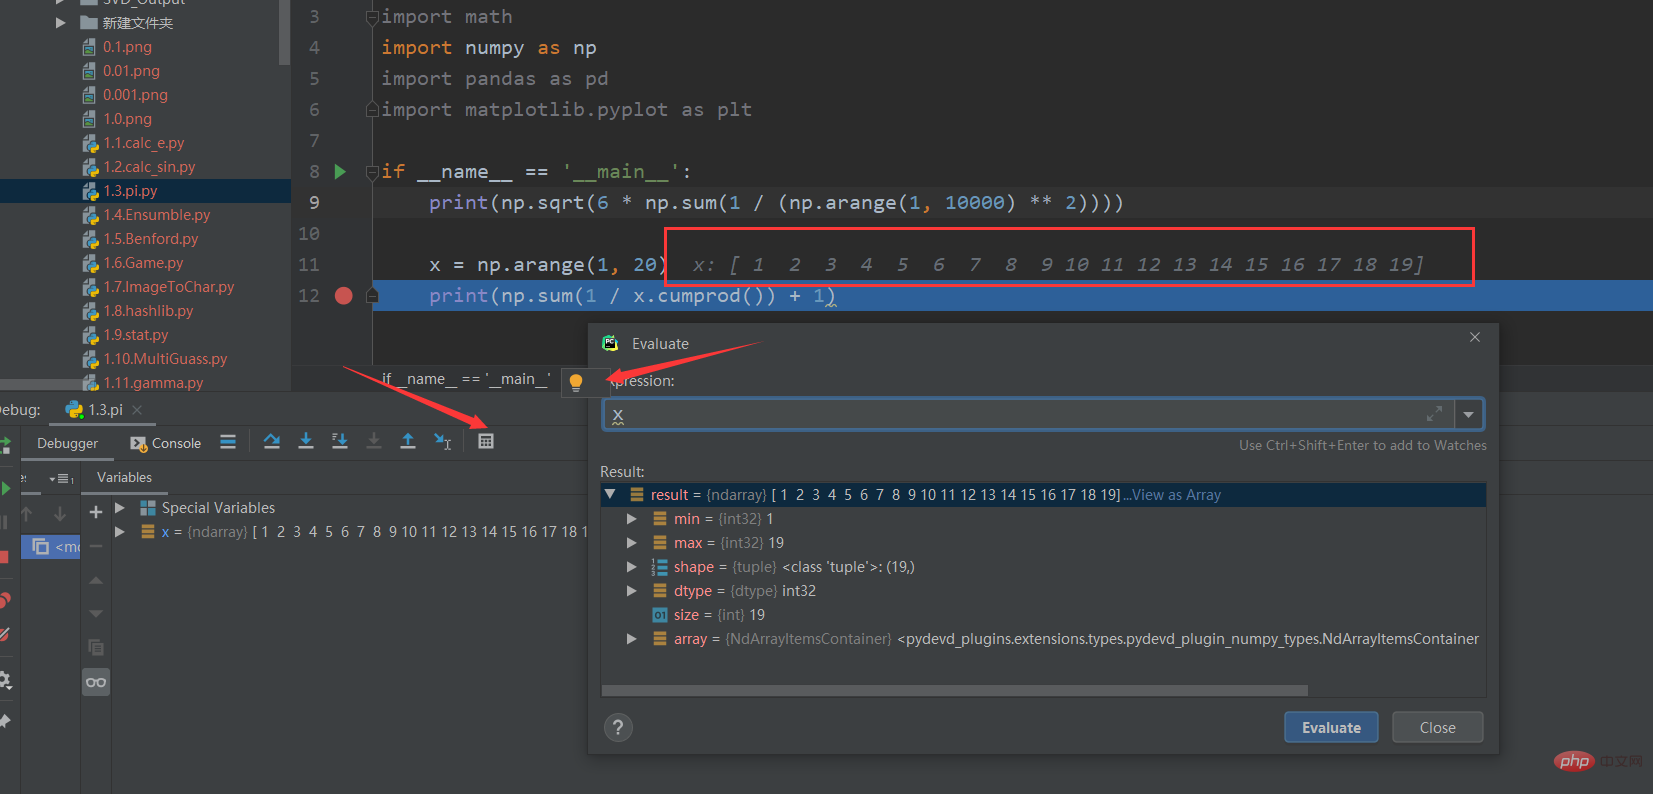Select the 1.0.png image file
This screenshot has width=1653, height=794.
[x=127, y=119]
